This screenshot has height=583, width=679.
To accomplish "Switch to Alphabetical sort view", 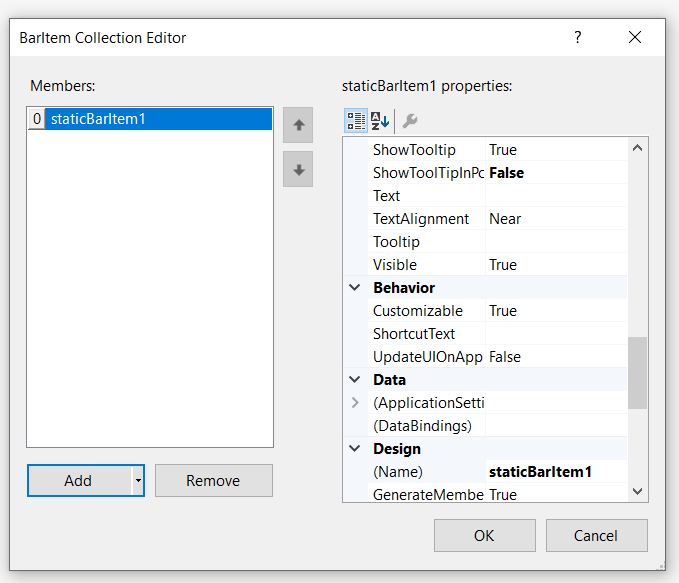I will [x=380, y=121].
